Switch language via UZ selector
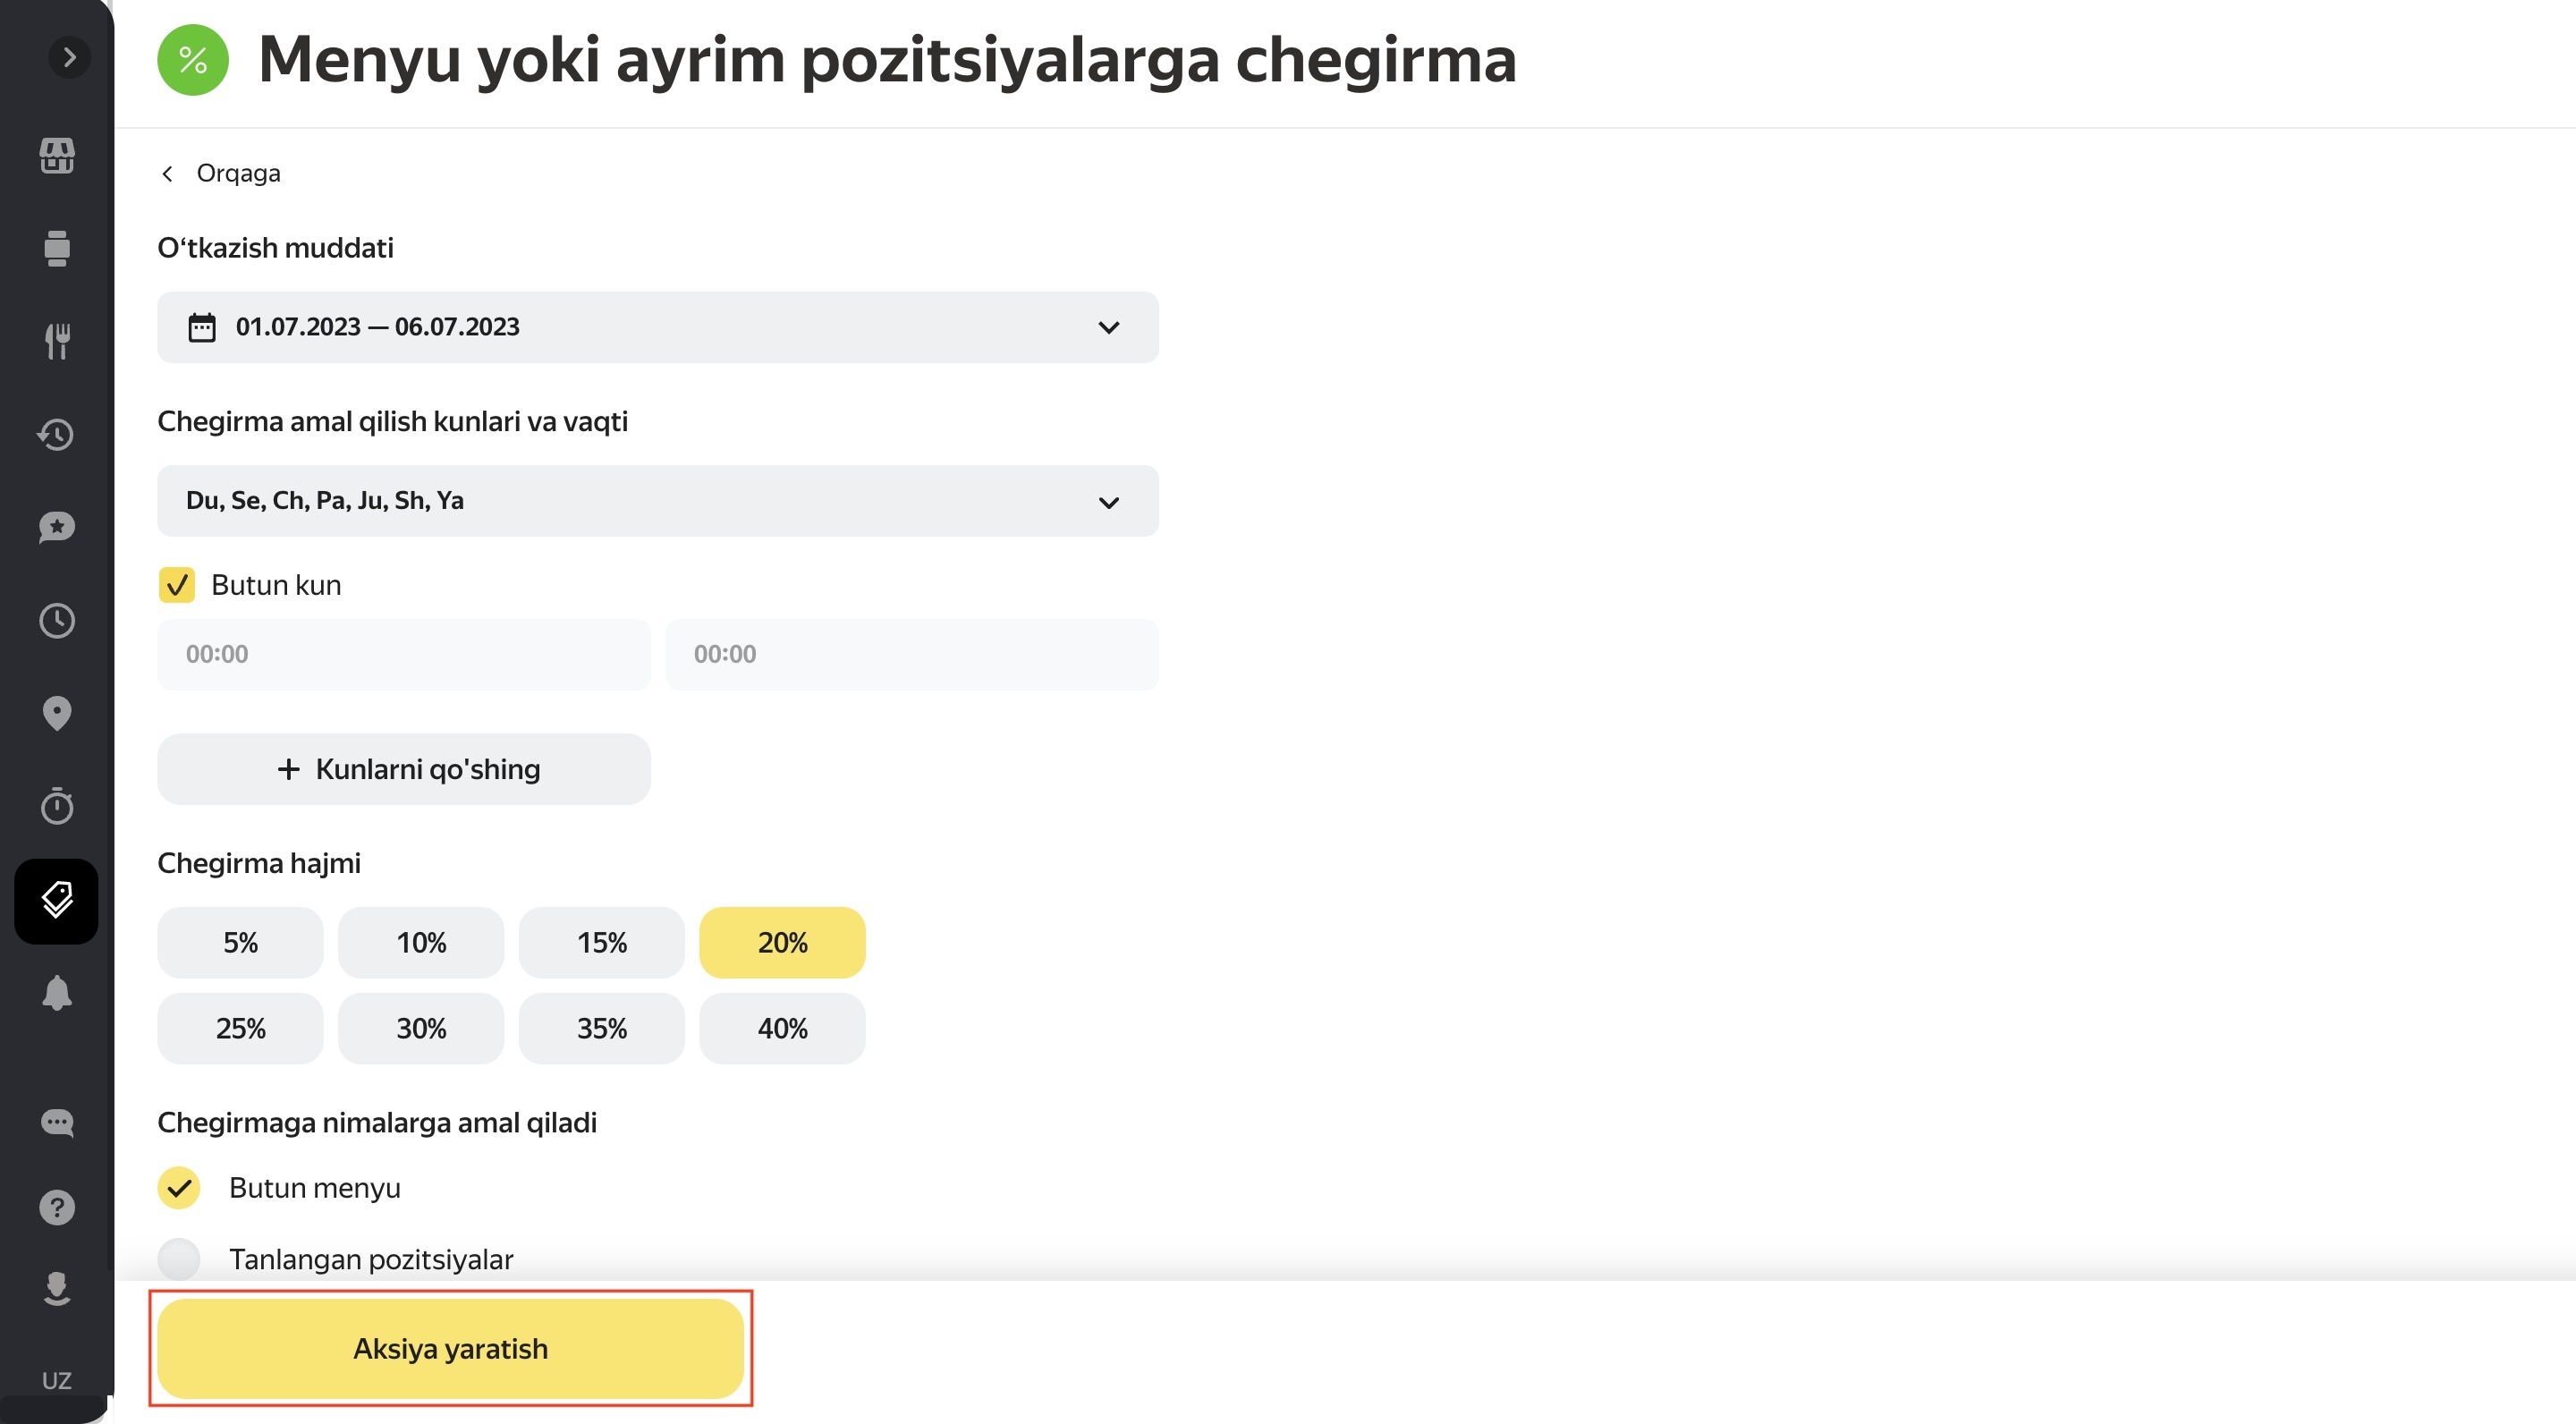This screenshot has height=1424, width=2576. 57,1381
